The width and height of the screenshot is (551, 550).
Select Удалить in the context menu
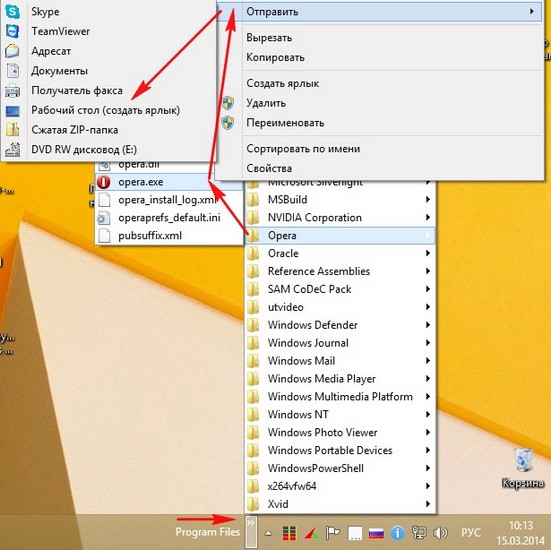[380, 103]
